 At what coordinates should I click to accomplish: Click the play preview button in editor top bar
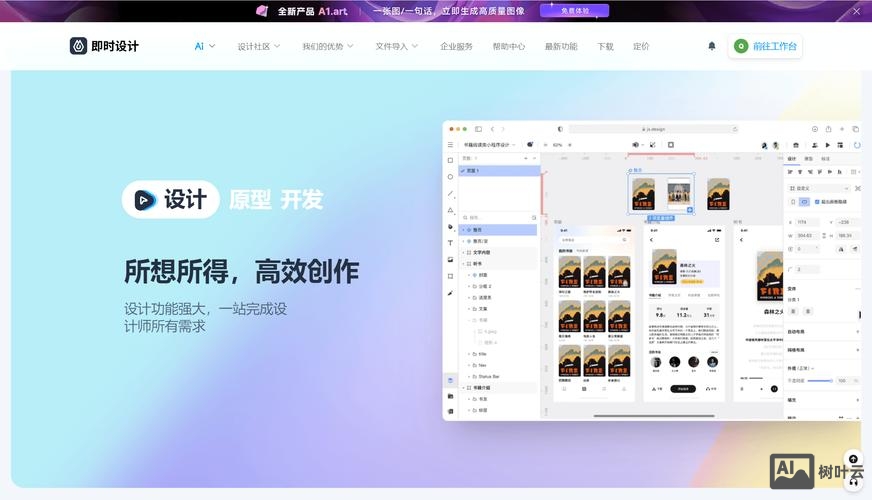(x=828, y=145)
